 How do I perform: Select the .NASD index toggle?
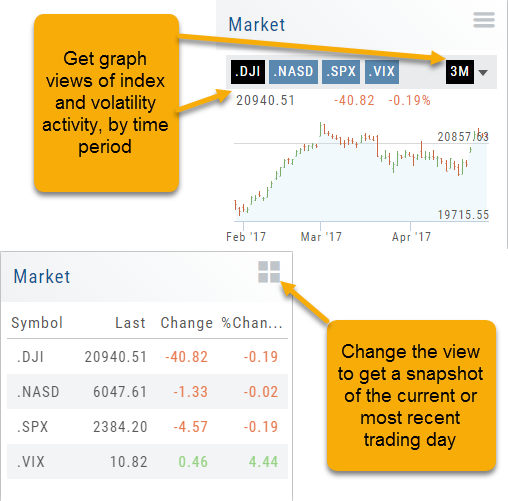(293, 72)
